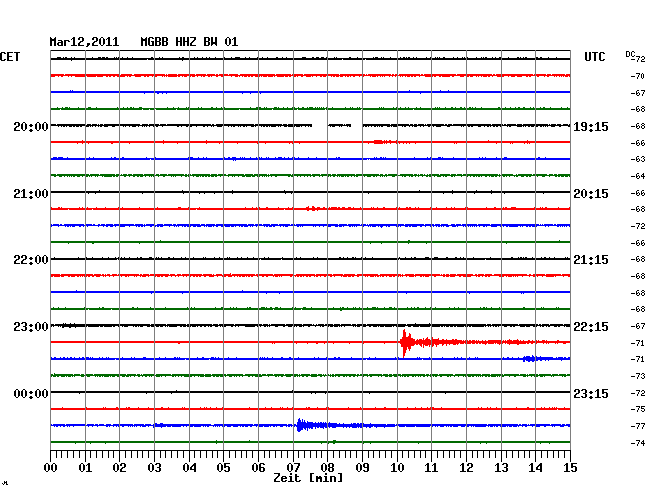Click the 23:15 UTC time label

591,393
